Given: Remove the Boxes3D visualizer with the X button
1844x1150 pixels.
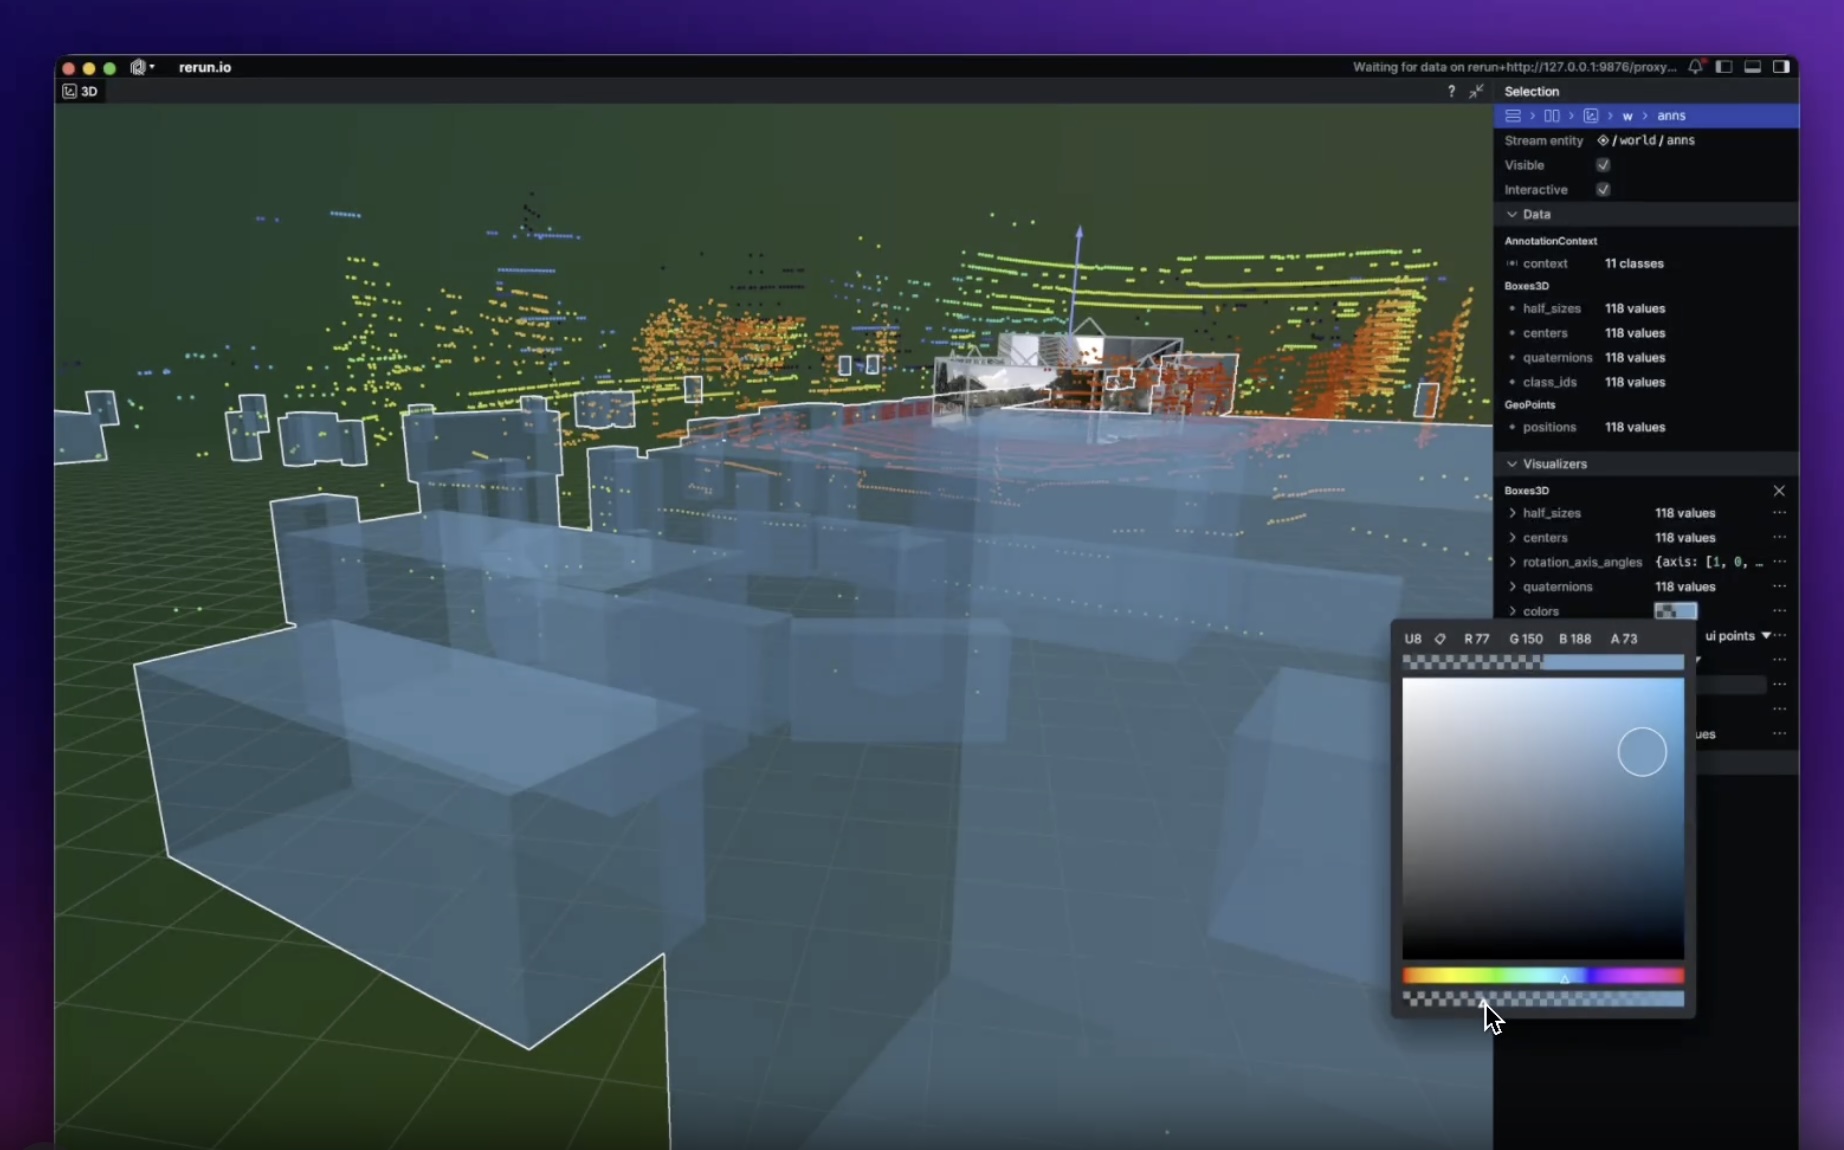Looking at the screenshot, I should [1779, 491].
